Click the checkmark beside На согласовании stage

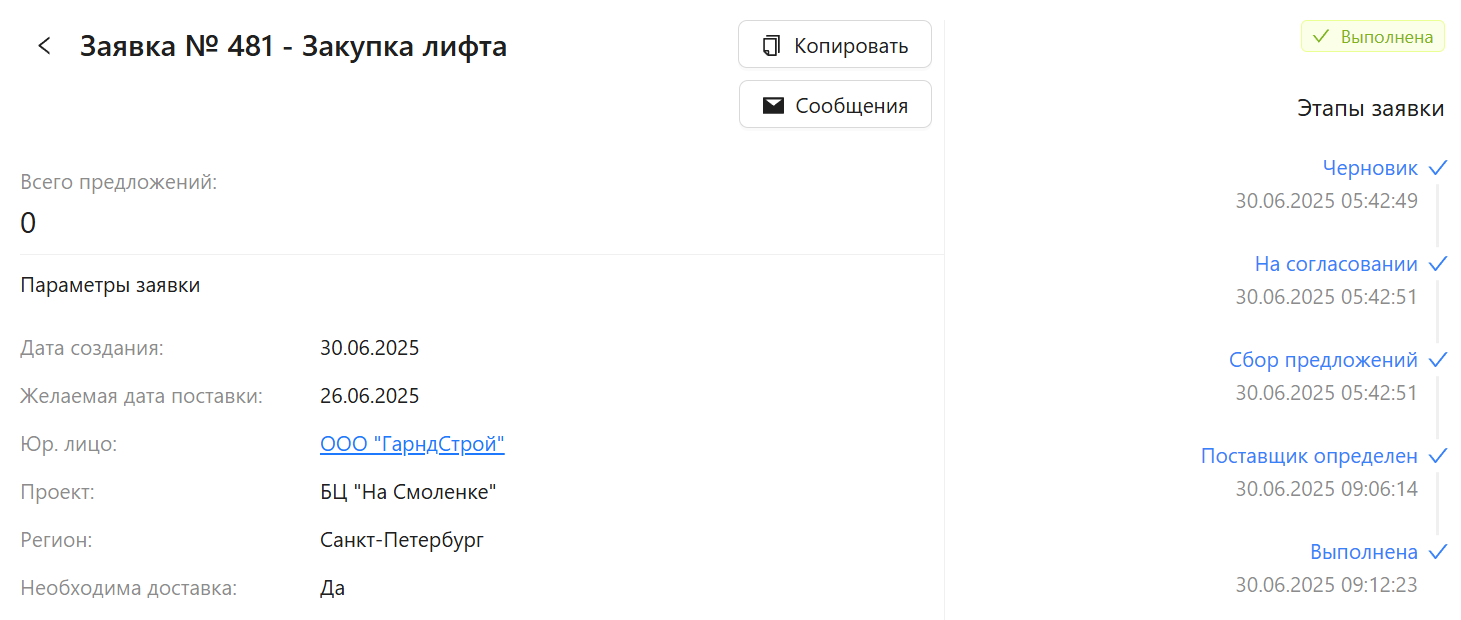(1438, 264)
